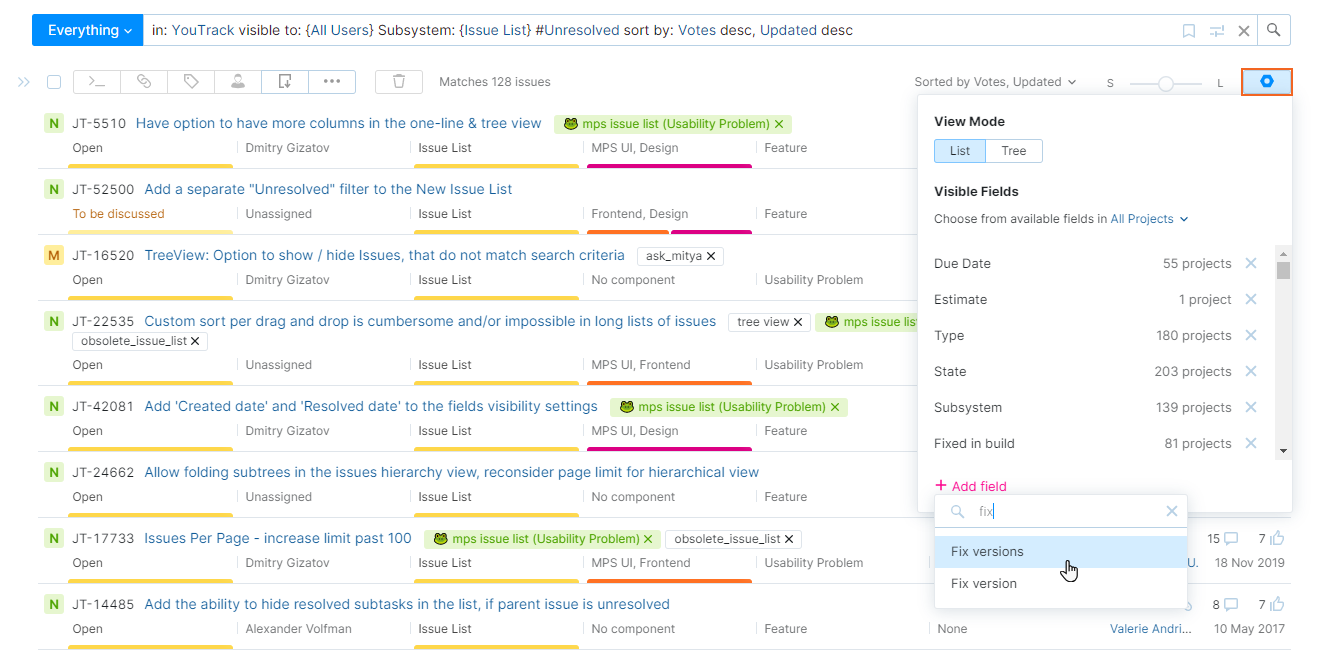
Task: Open the All Projects field source dropdown
Action: click(1149, 219)
